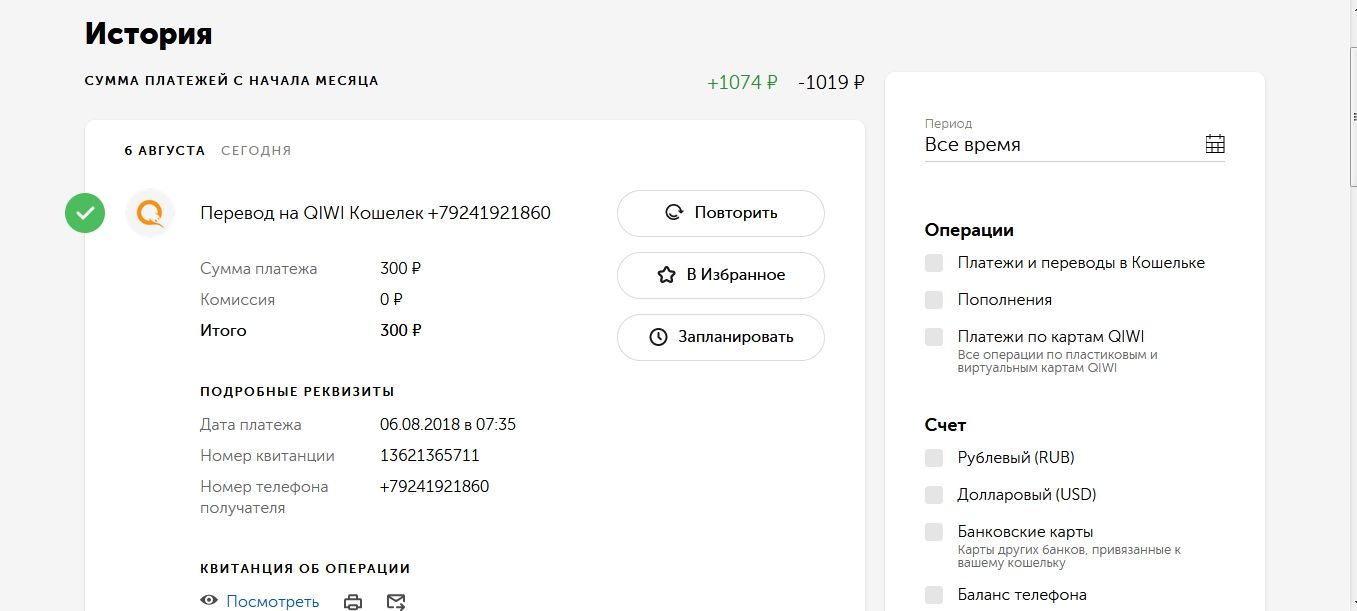Screen dimensions: 1357x611
Task: Tick the Долларовый (USD) checkbox
Action: pos(934,495)
